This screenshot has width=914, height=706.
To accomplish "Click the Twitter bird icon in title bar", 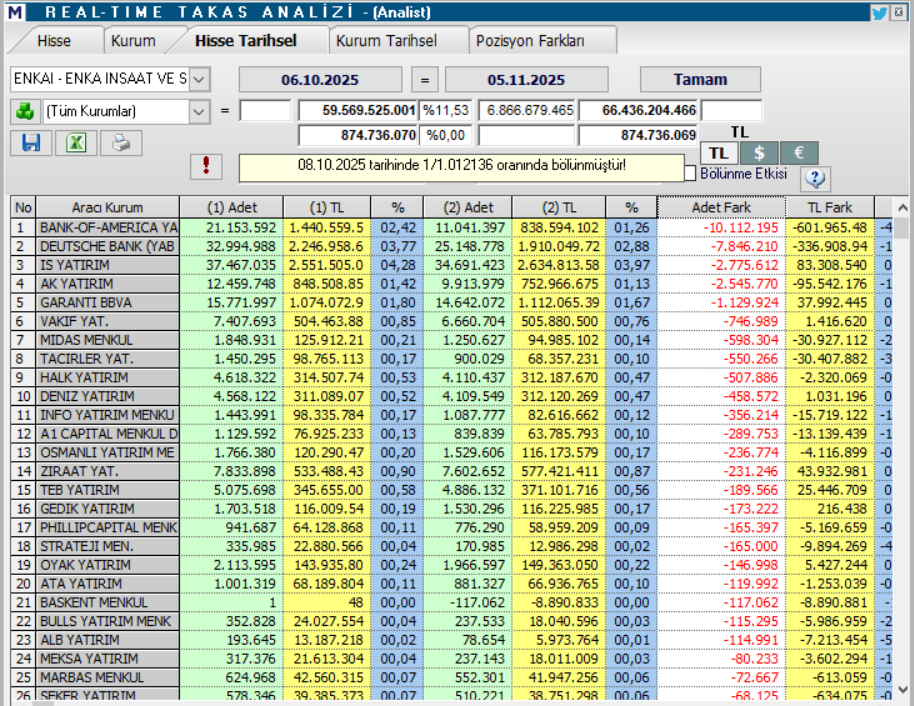I will point(879,13).
